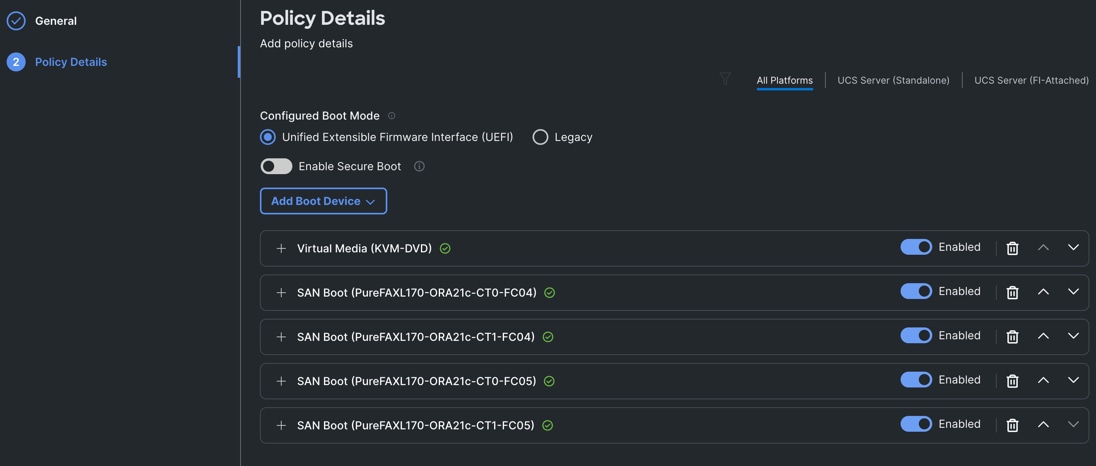Expand SAN Boot PureFAXL170-ORA21c-CT0-FC05 details

(x=281, y=381)
